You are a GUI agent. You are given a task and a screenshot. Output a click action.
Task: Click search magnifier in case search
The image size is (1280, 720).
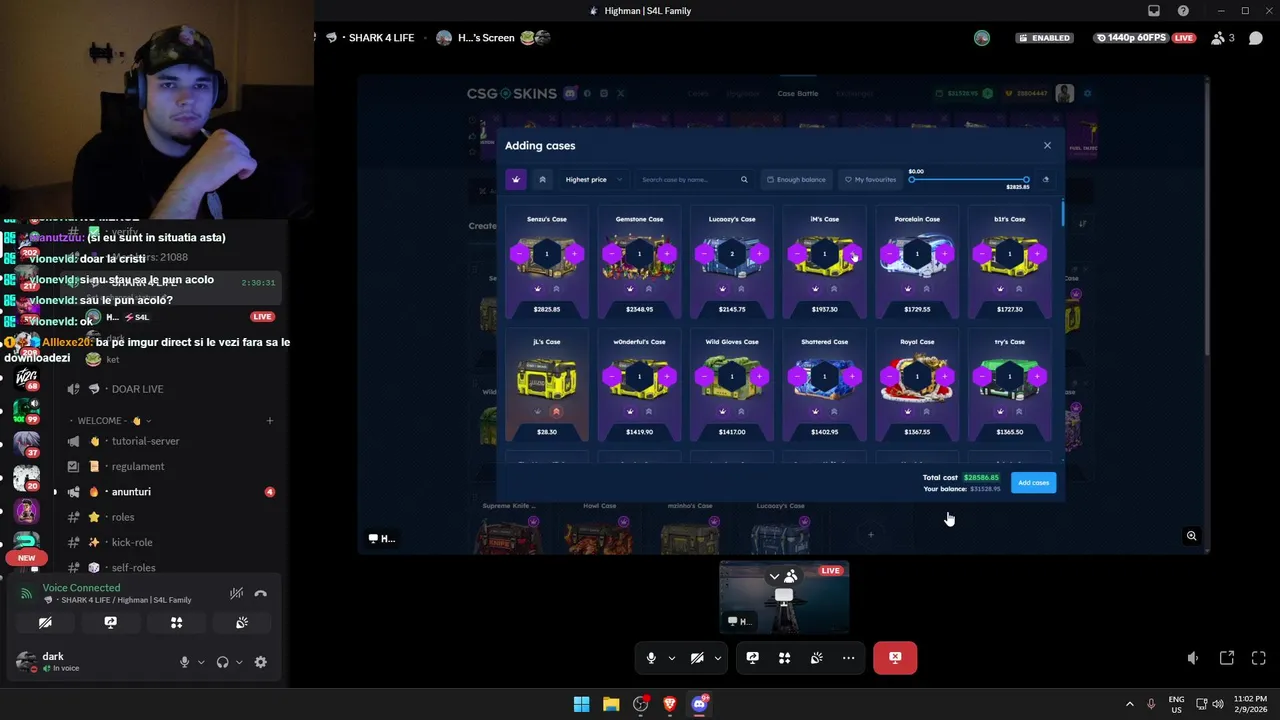click(744, 180)
